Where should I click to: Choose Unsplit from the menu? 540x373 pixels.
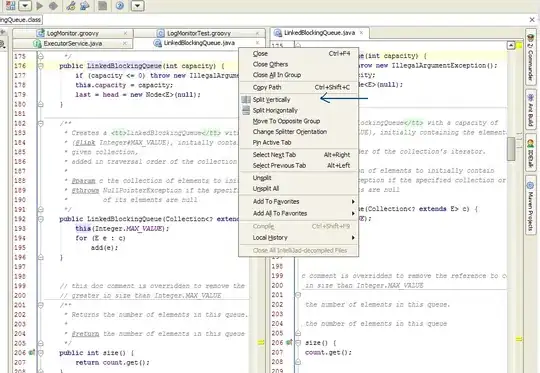[x=299, y=178]
